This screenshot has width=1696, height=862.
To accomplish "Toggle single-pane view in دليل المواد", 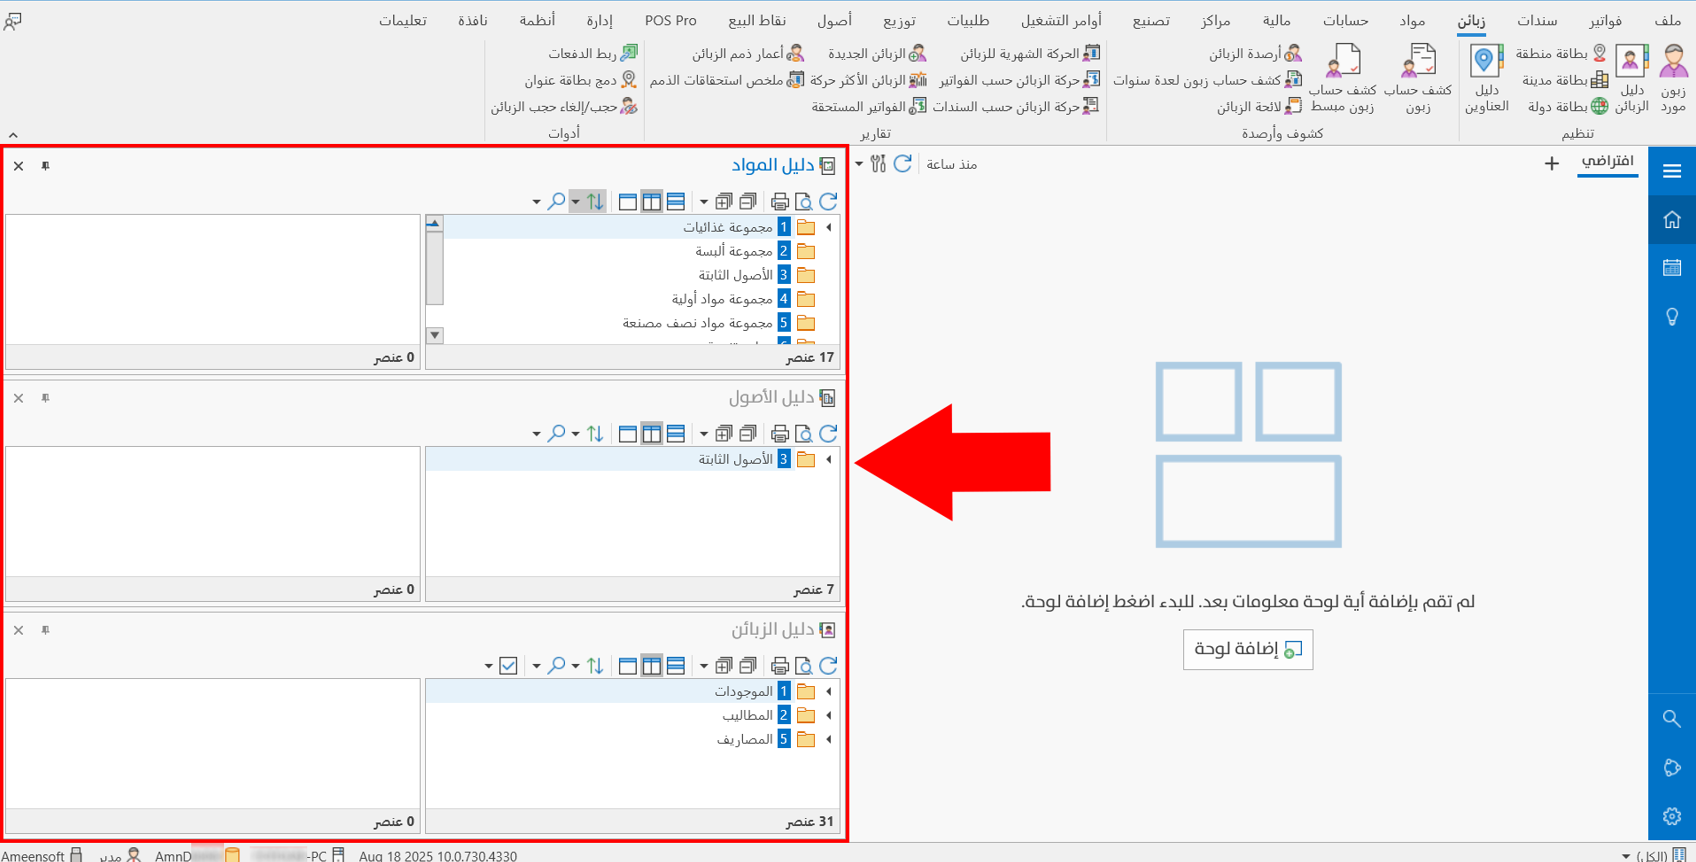I will pos(628,202).
